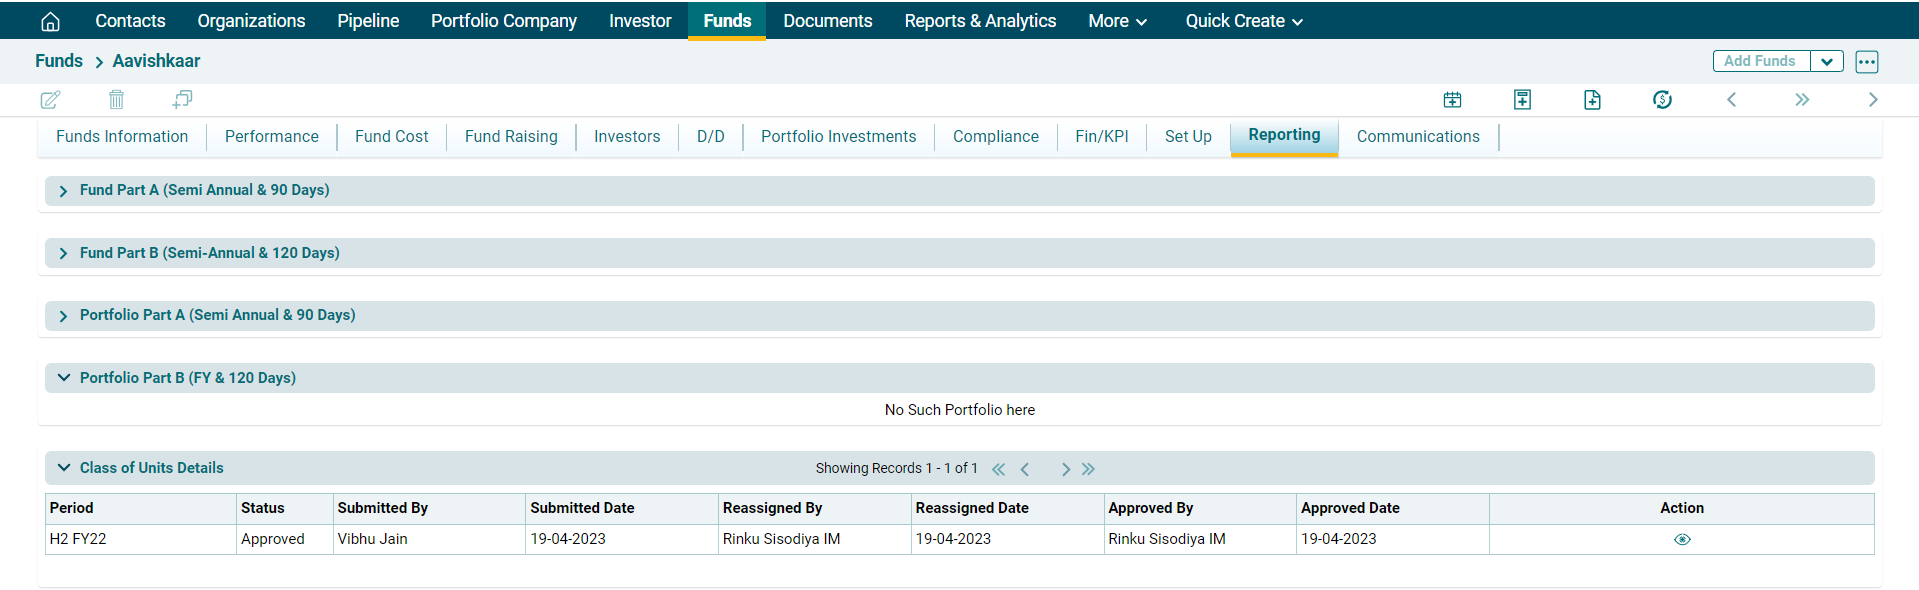Click the add document page icon
1919x590 pixels.
[1592, 99]
